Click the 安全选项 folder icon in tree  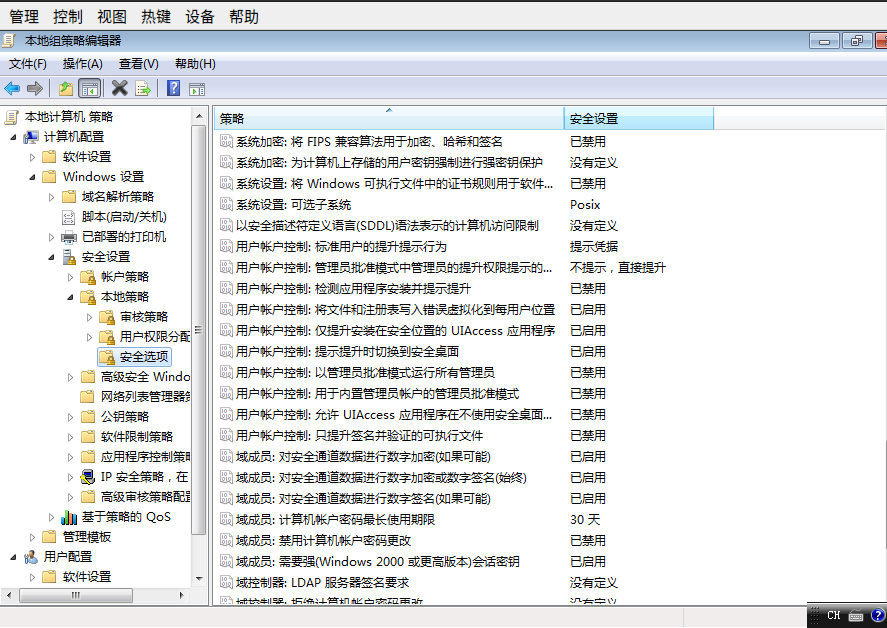(107, 356)
